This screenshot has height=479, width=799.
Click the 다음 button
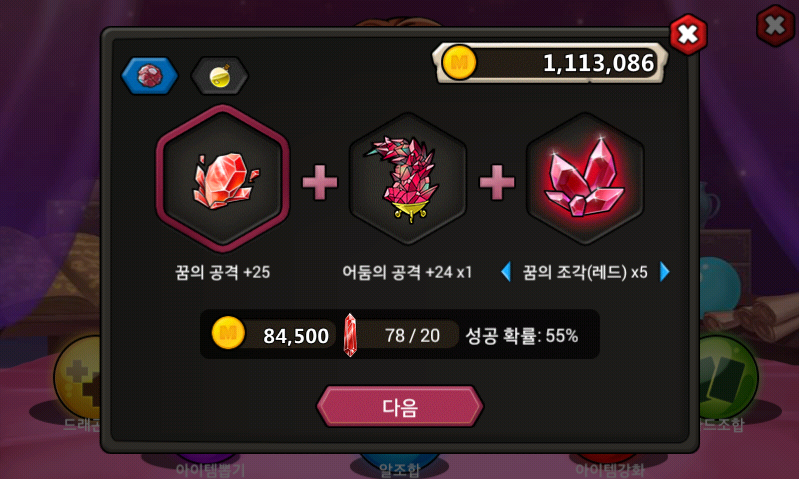pos(400,406)
